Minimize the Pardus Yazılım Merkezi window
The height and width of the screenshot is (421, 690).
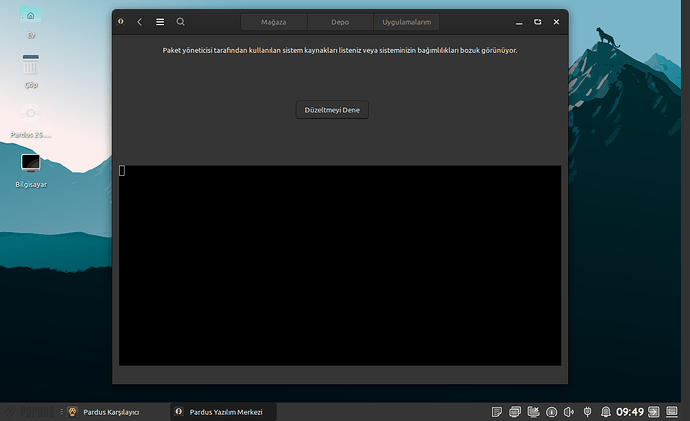519,21
